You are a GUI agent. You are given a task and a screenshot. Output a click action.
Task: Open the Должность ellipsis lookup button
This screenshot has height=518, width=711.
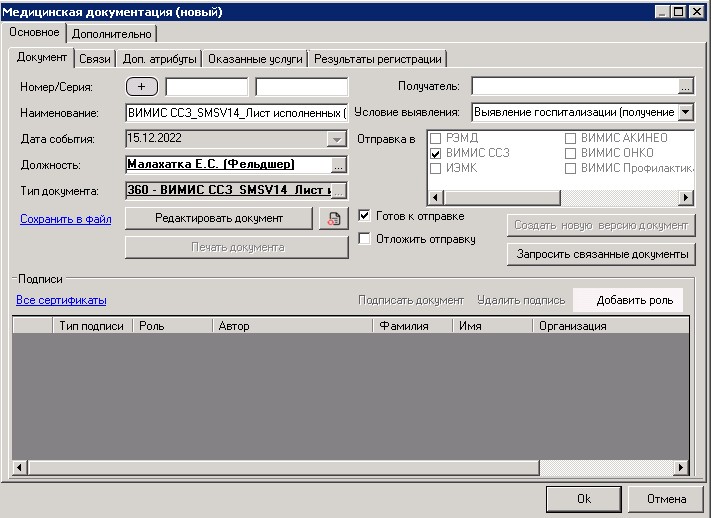tap(338, 165)
